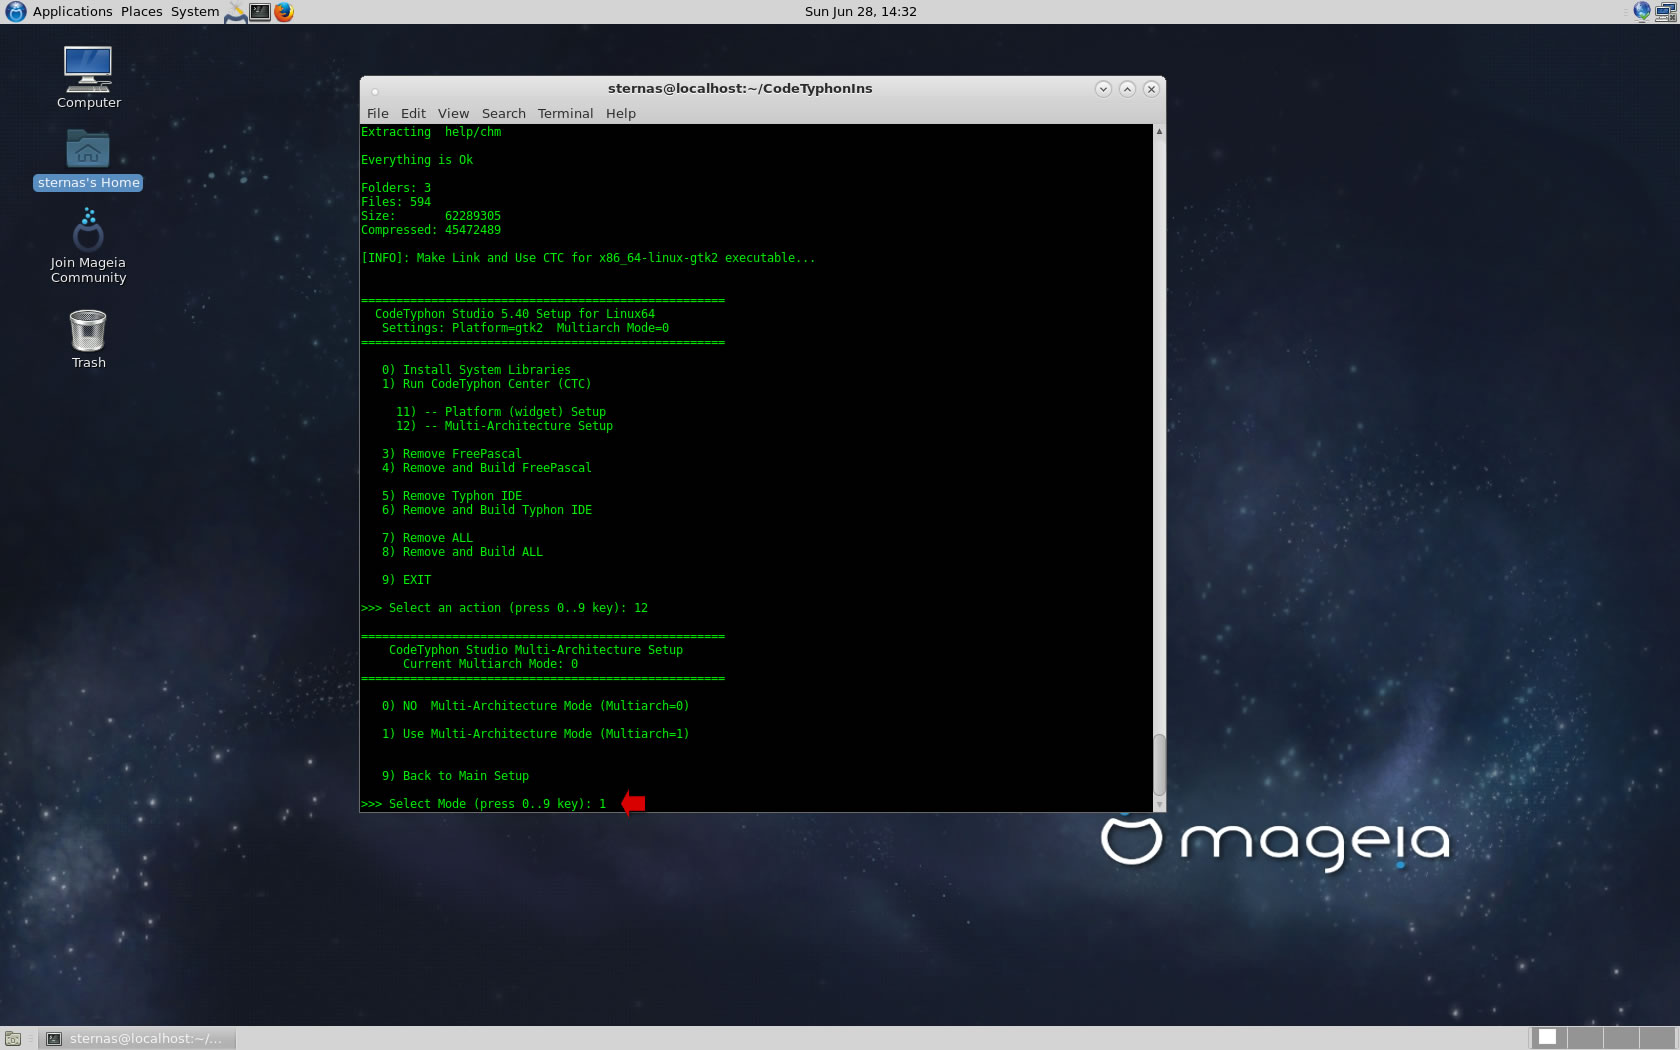Click the 'Select an action (press 0..9 key): 12' line
1680x1050 pixels.
click(x=504, y=608)
